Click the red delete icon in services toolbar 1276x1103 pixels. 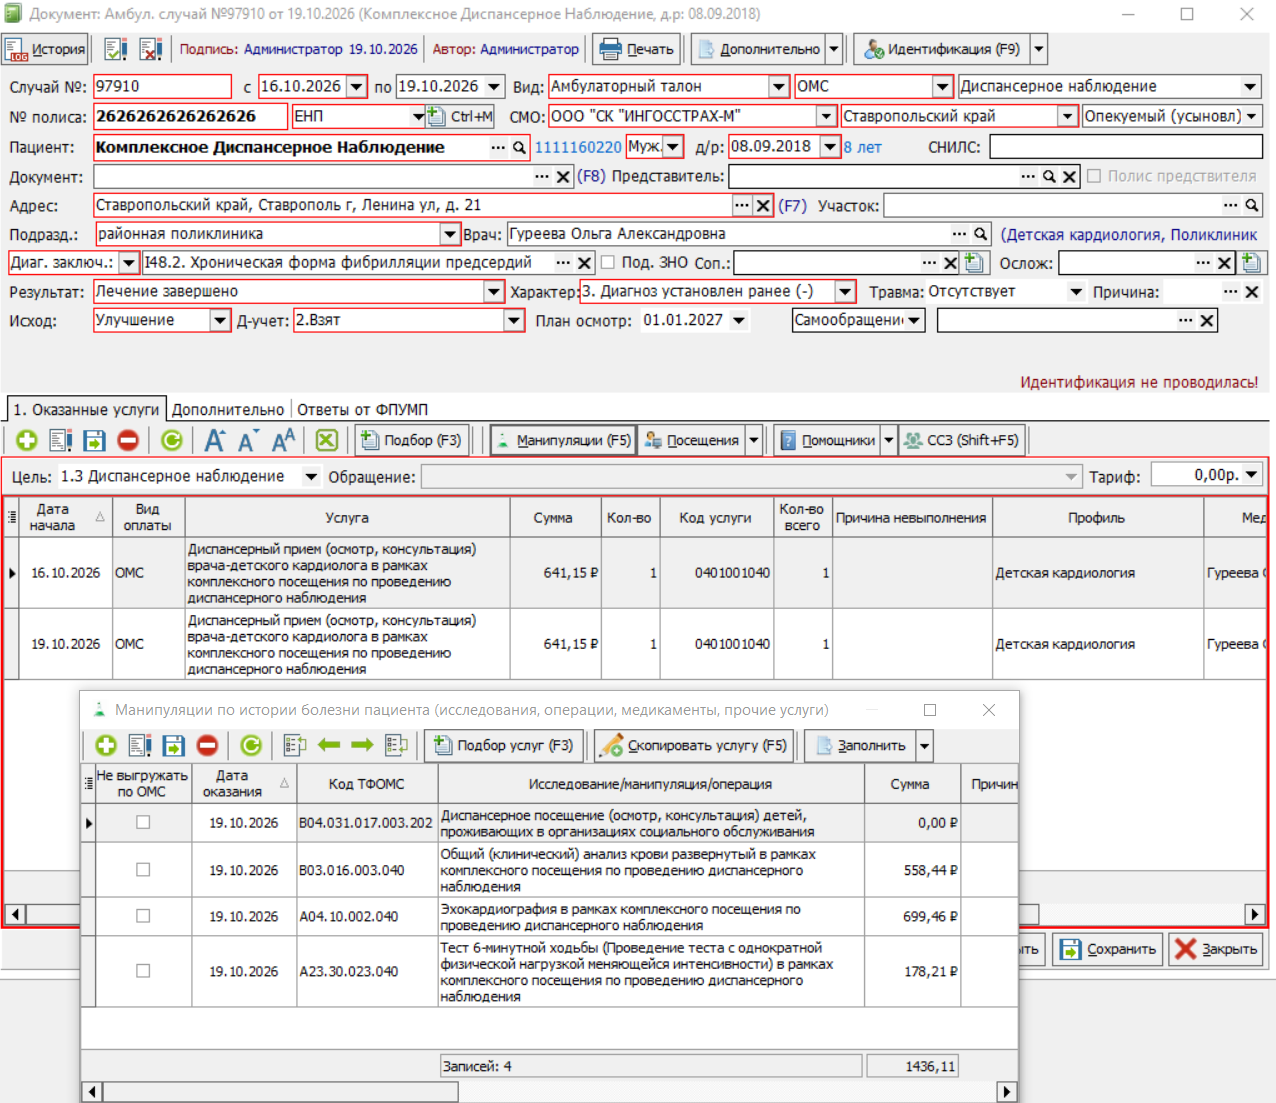click(128, 440)
